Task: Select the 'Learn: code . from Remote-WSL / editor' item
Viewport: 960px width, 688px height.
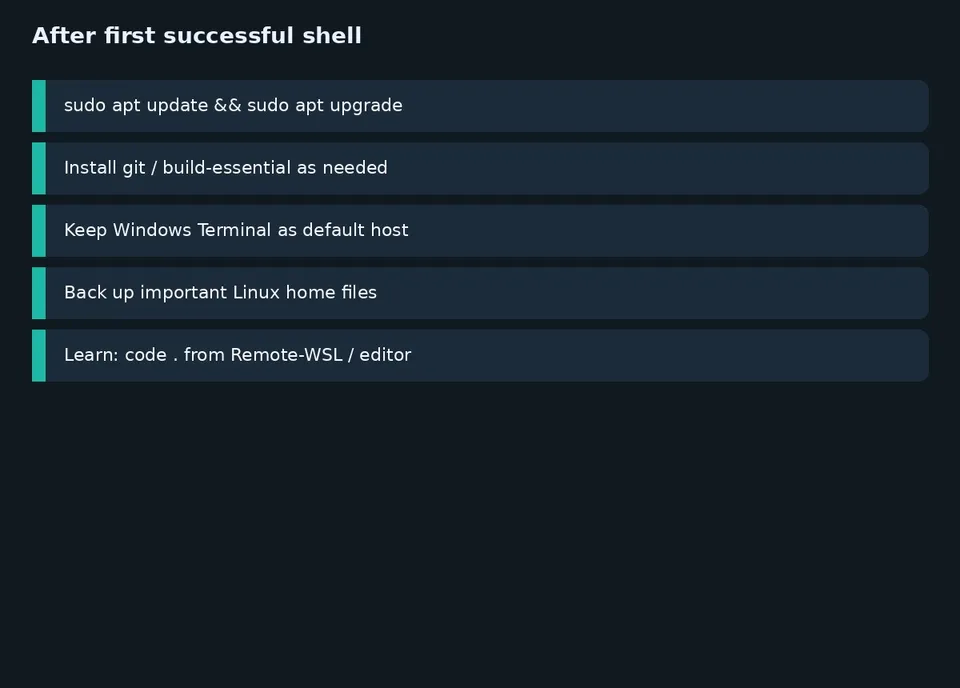Action: (480, 356)
